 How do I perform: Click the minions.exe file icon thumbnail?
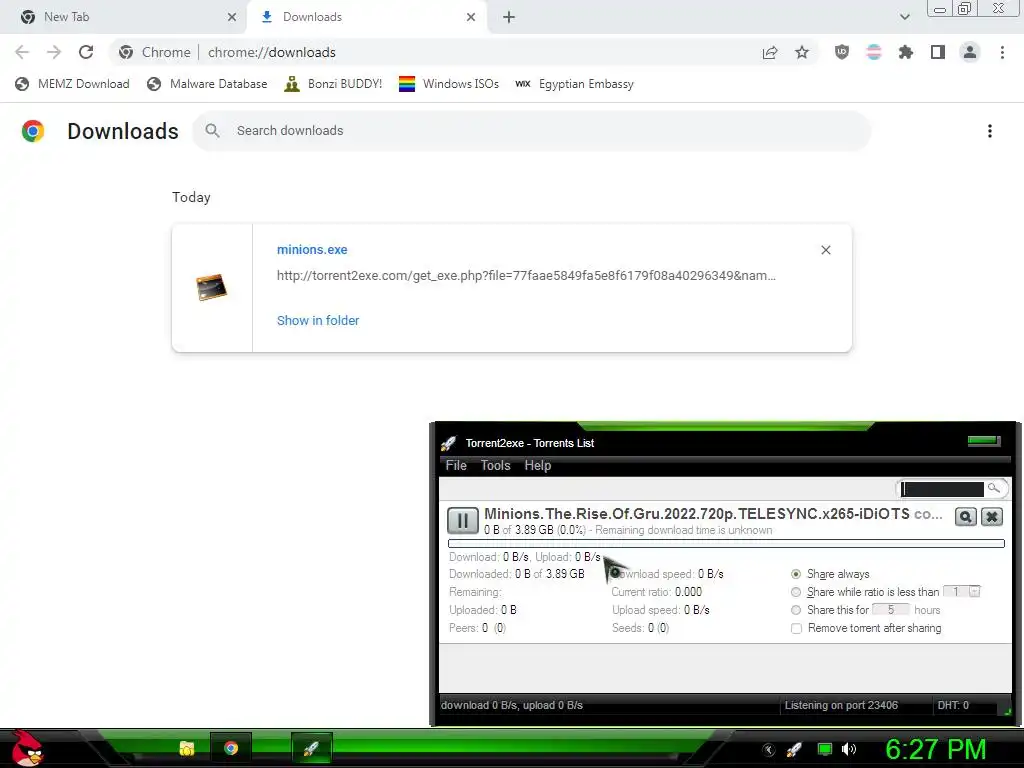pos(212,287)
